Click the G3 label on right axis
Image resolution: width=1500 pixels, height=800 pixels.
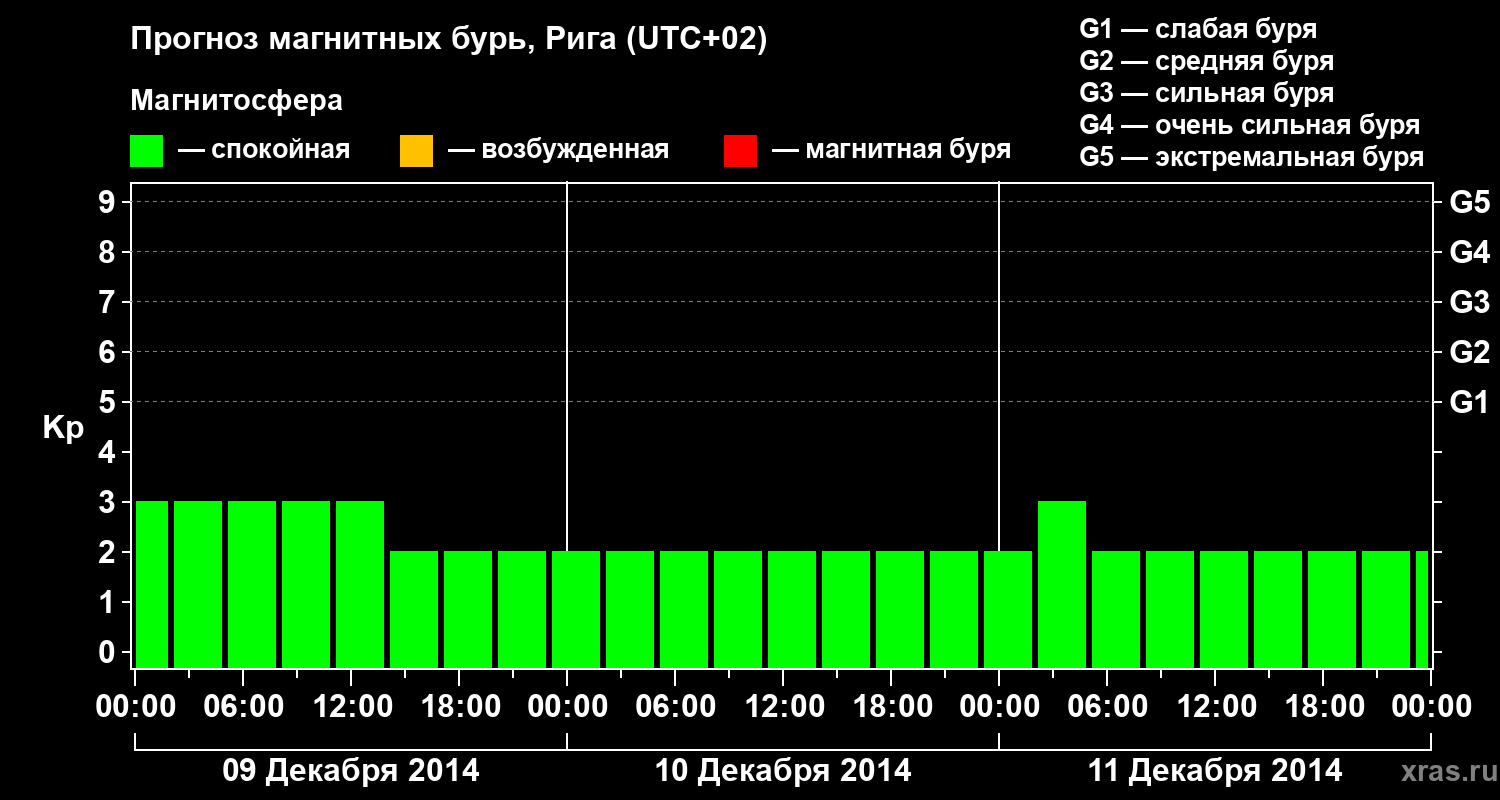point(1469,302)
